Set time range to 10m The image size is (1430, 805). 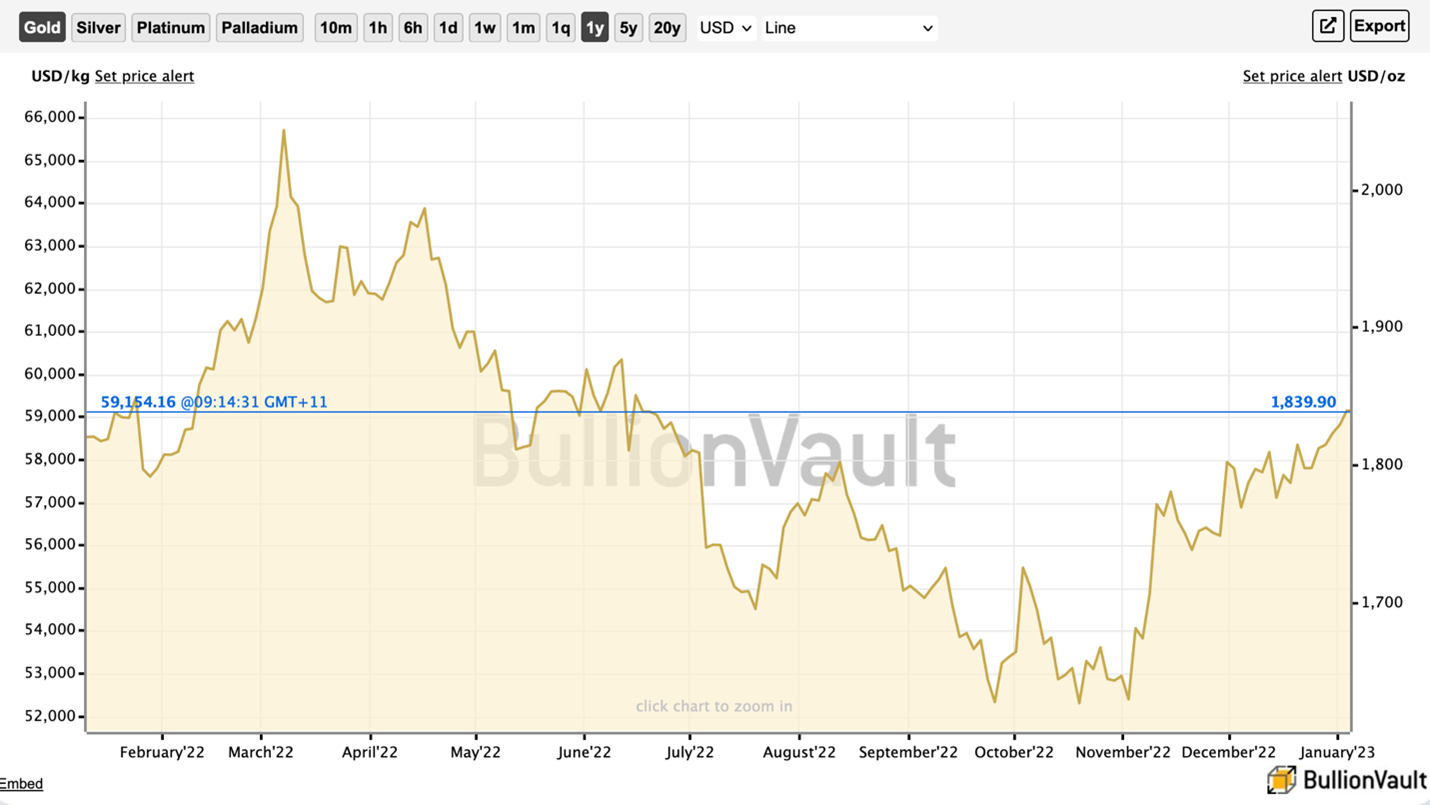(x=336, y=27)
